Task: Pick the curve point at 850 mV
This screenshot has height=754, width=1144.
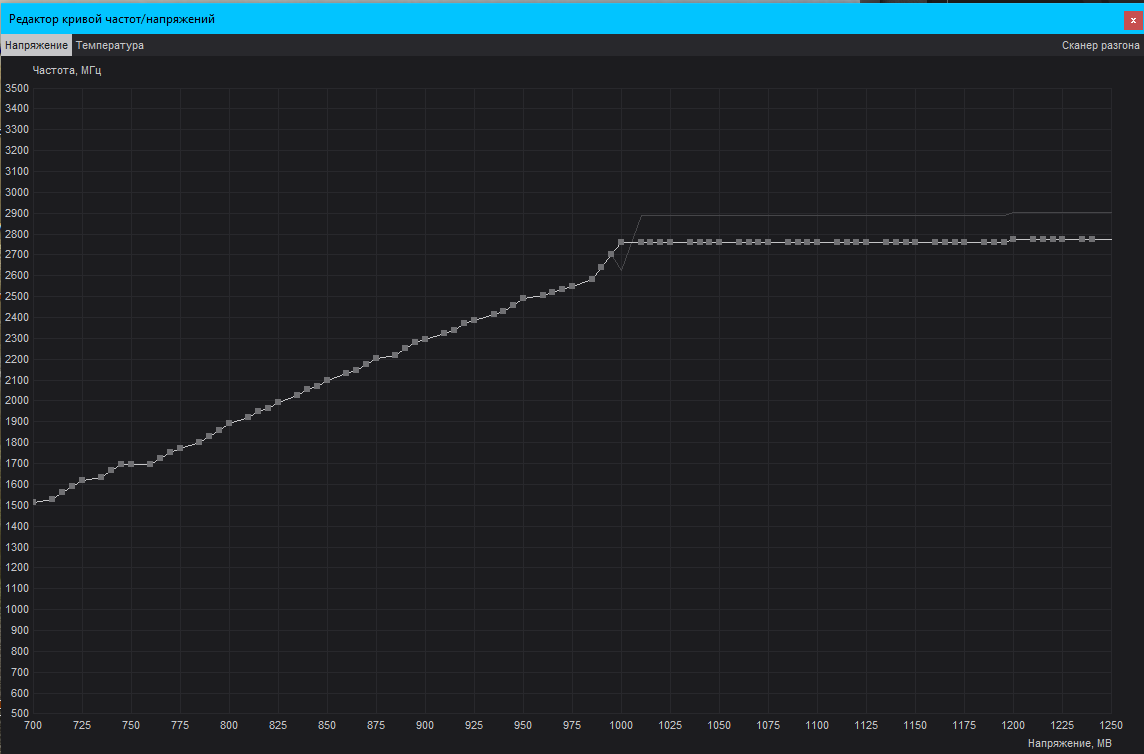Action: [327, 380]
